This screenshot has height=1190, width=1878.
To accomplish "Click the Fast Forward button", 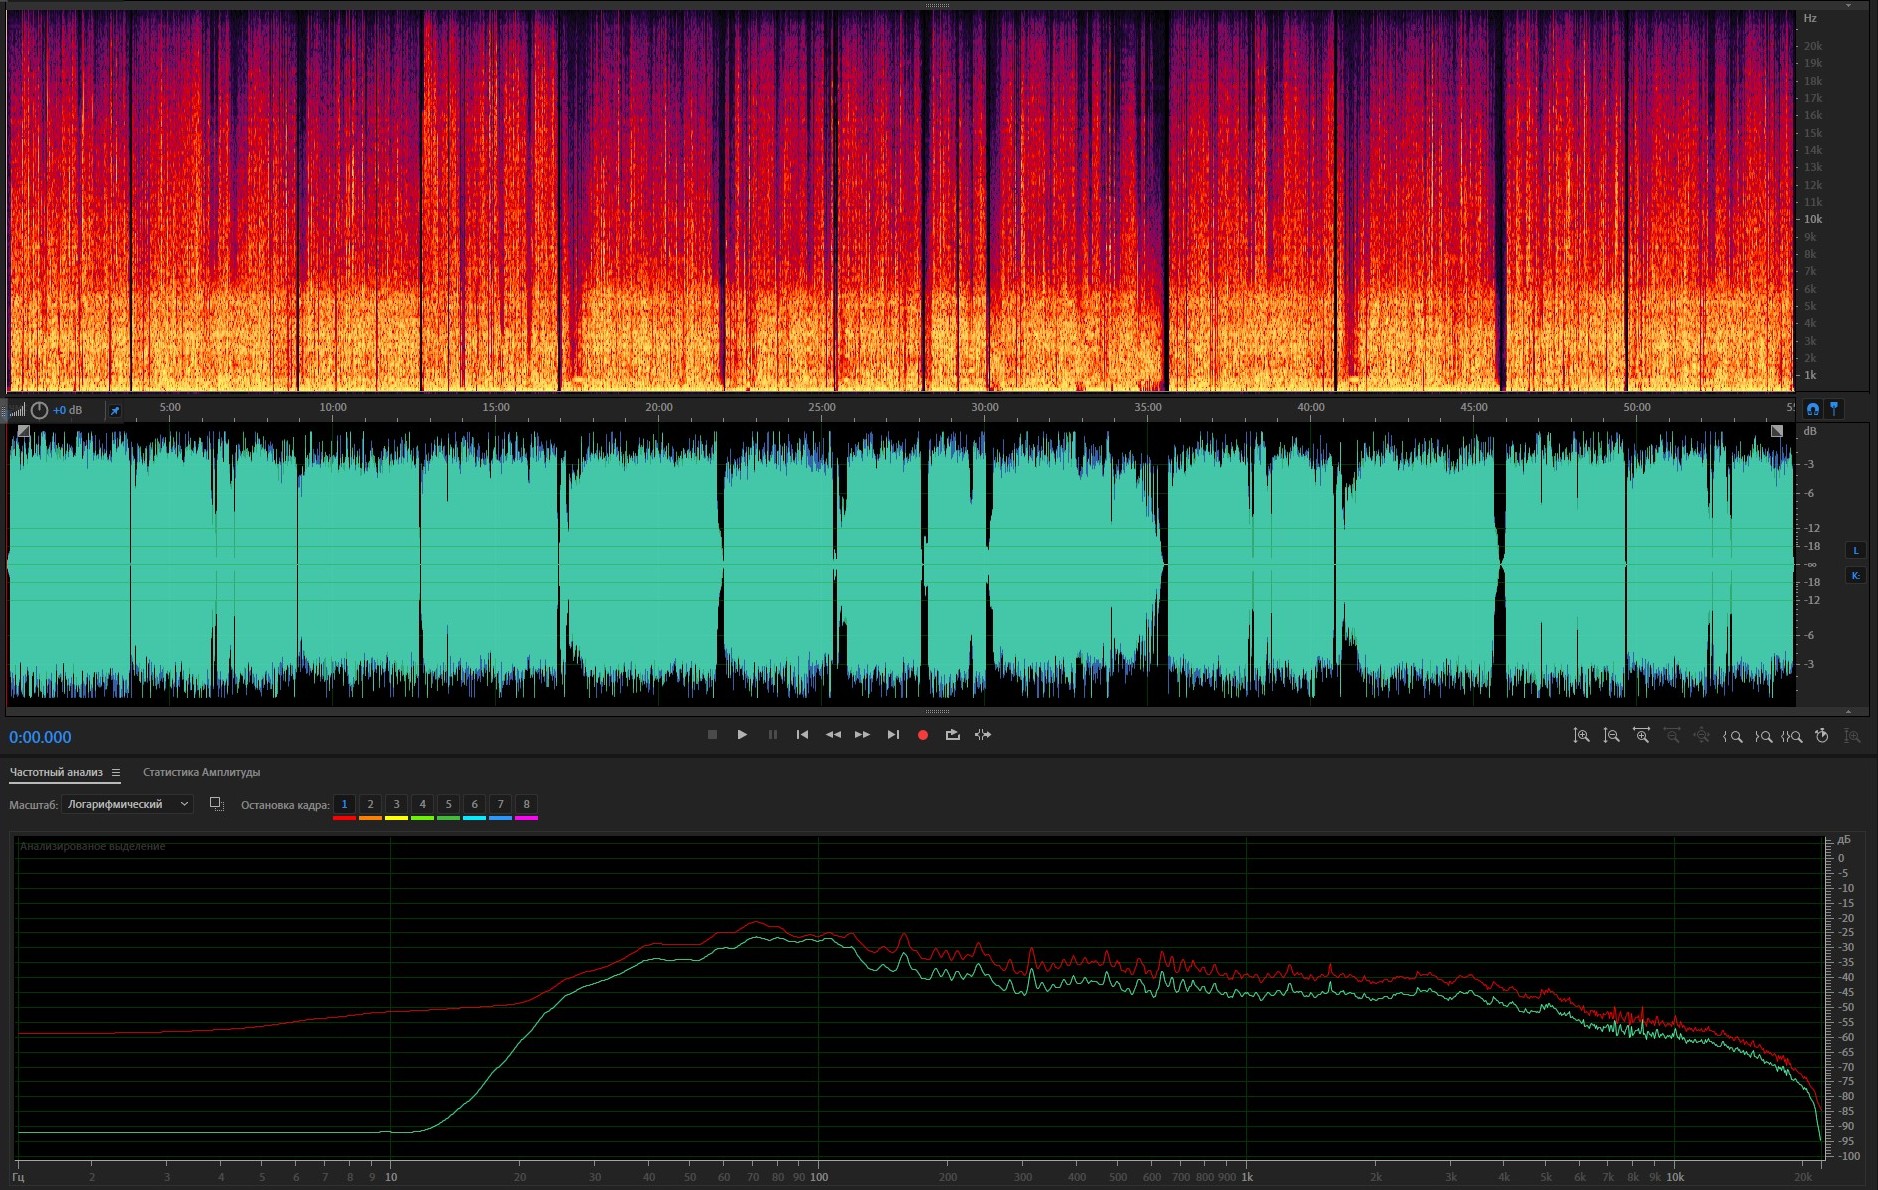I will coord(862,735).
